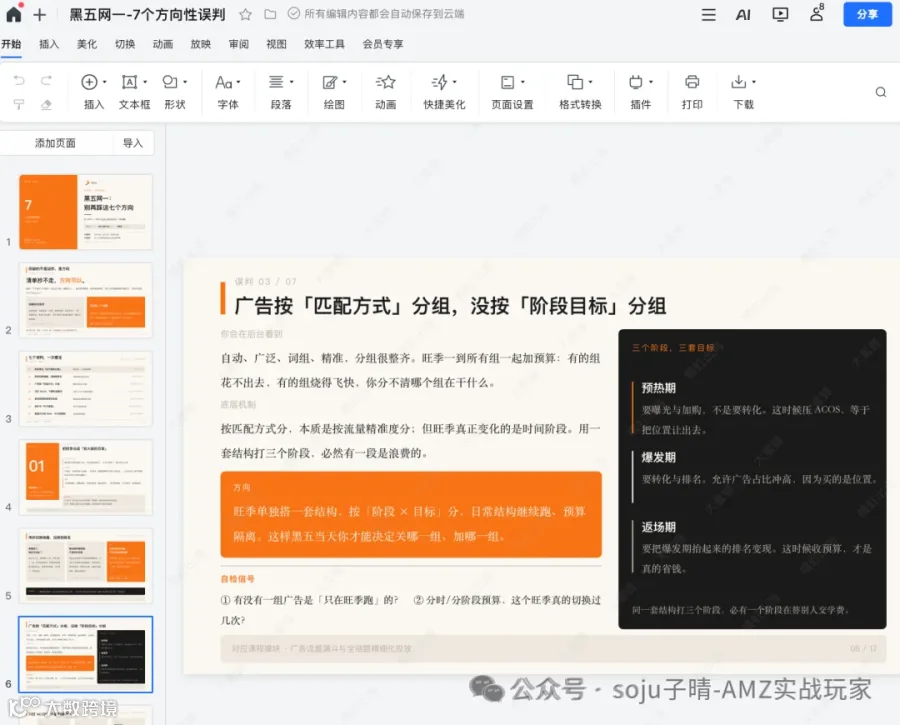This screenshot has height=725, width=900.
Task: Launch the AI assistant
Action: pyautogui.click(x=743, y=14)
